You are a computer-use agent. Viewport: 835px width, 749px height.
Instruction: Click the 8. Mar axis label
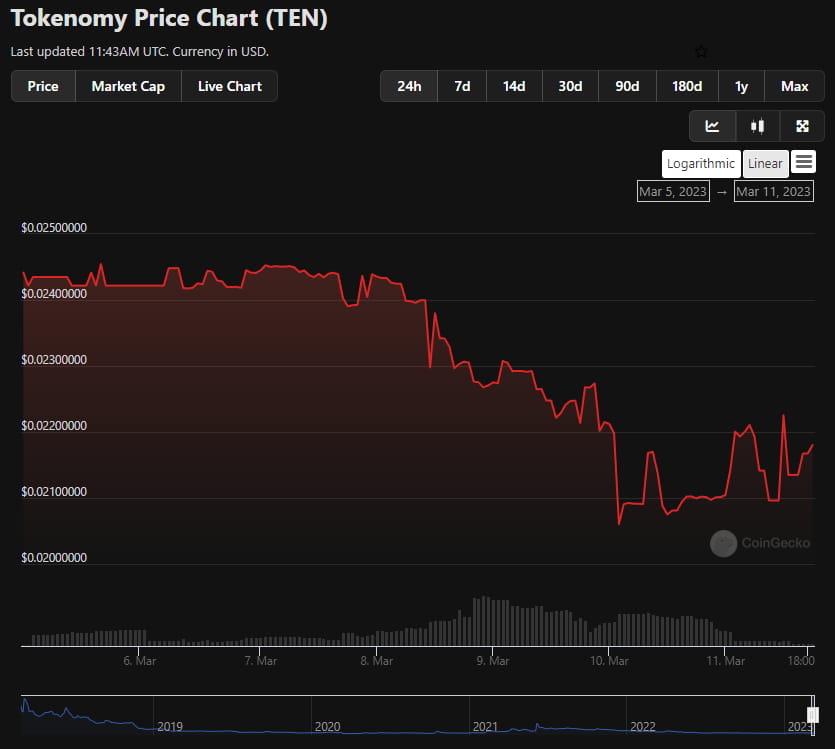376,661
